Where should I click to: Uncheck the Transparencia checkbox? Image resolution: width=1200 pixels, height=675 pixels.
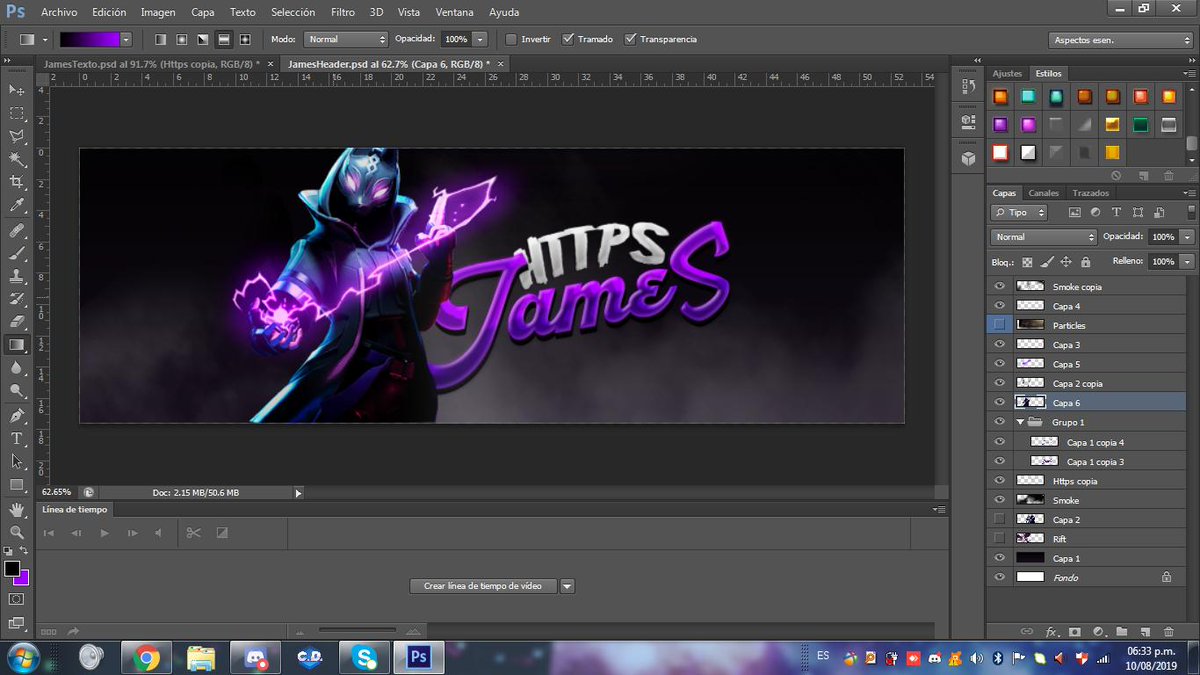pos(630,39)
